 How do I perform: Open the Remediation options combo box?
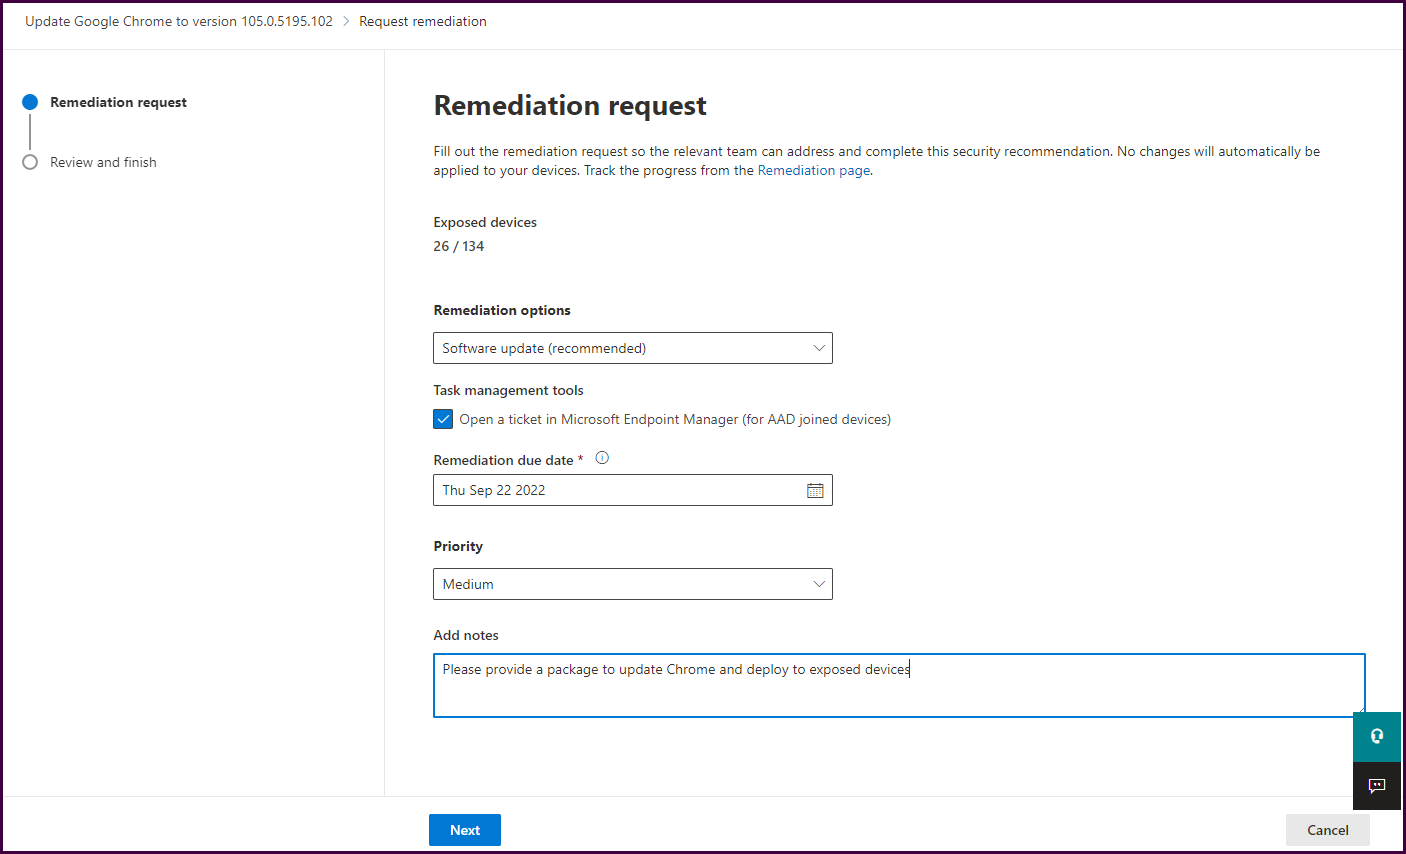632,348
